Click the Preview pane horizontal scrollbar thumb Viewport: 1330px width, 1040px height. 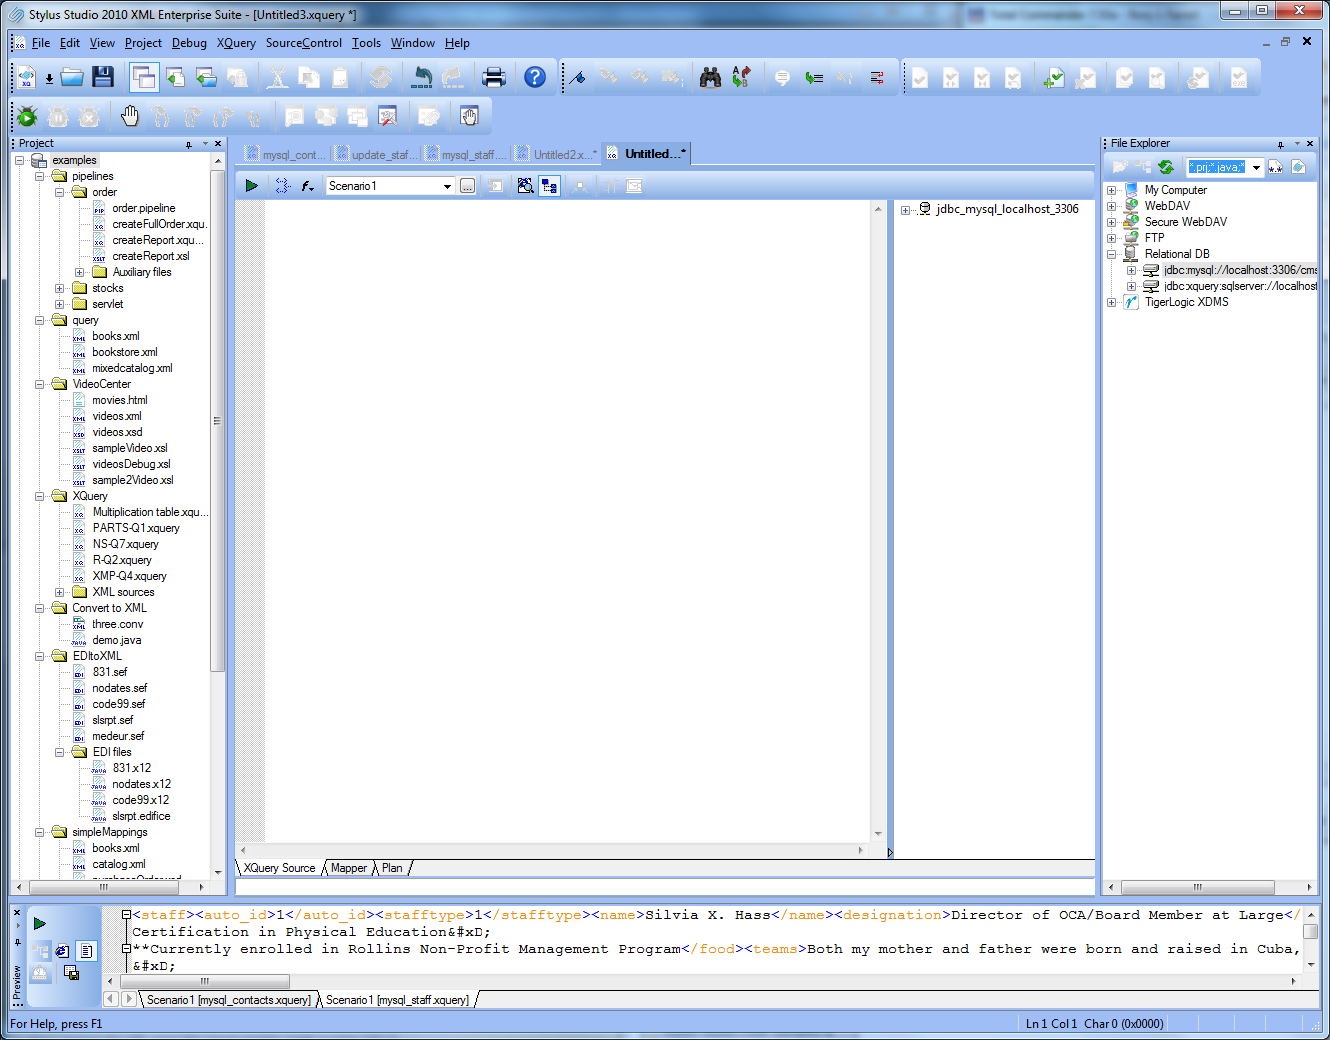[204, 981]
